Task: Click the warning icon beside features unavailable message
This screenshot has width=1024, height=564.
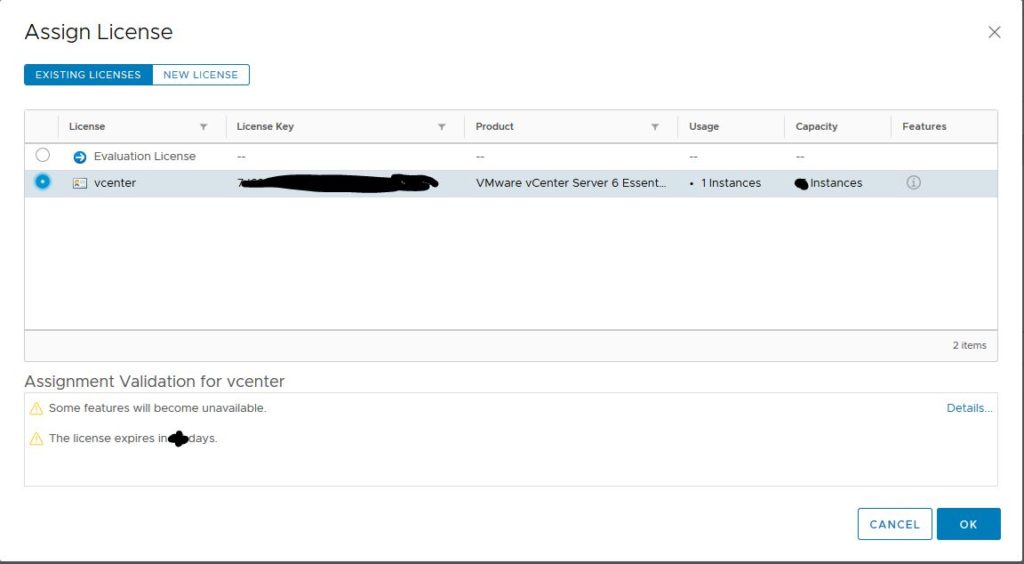Action: coord(37,409)
